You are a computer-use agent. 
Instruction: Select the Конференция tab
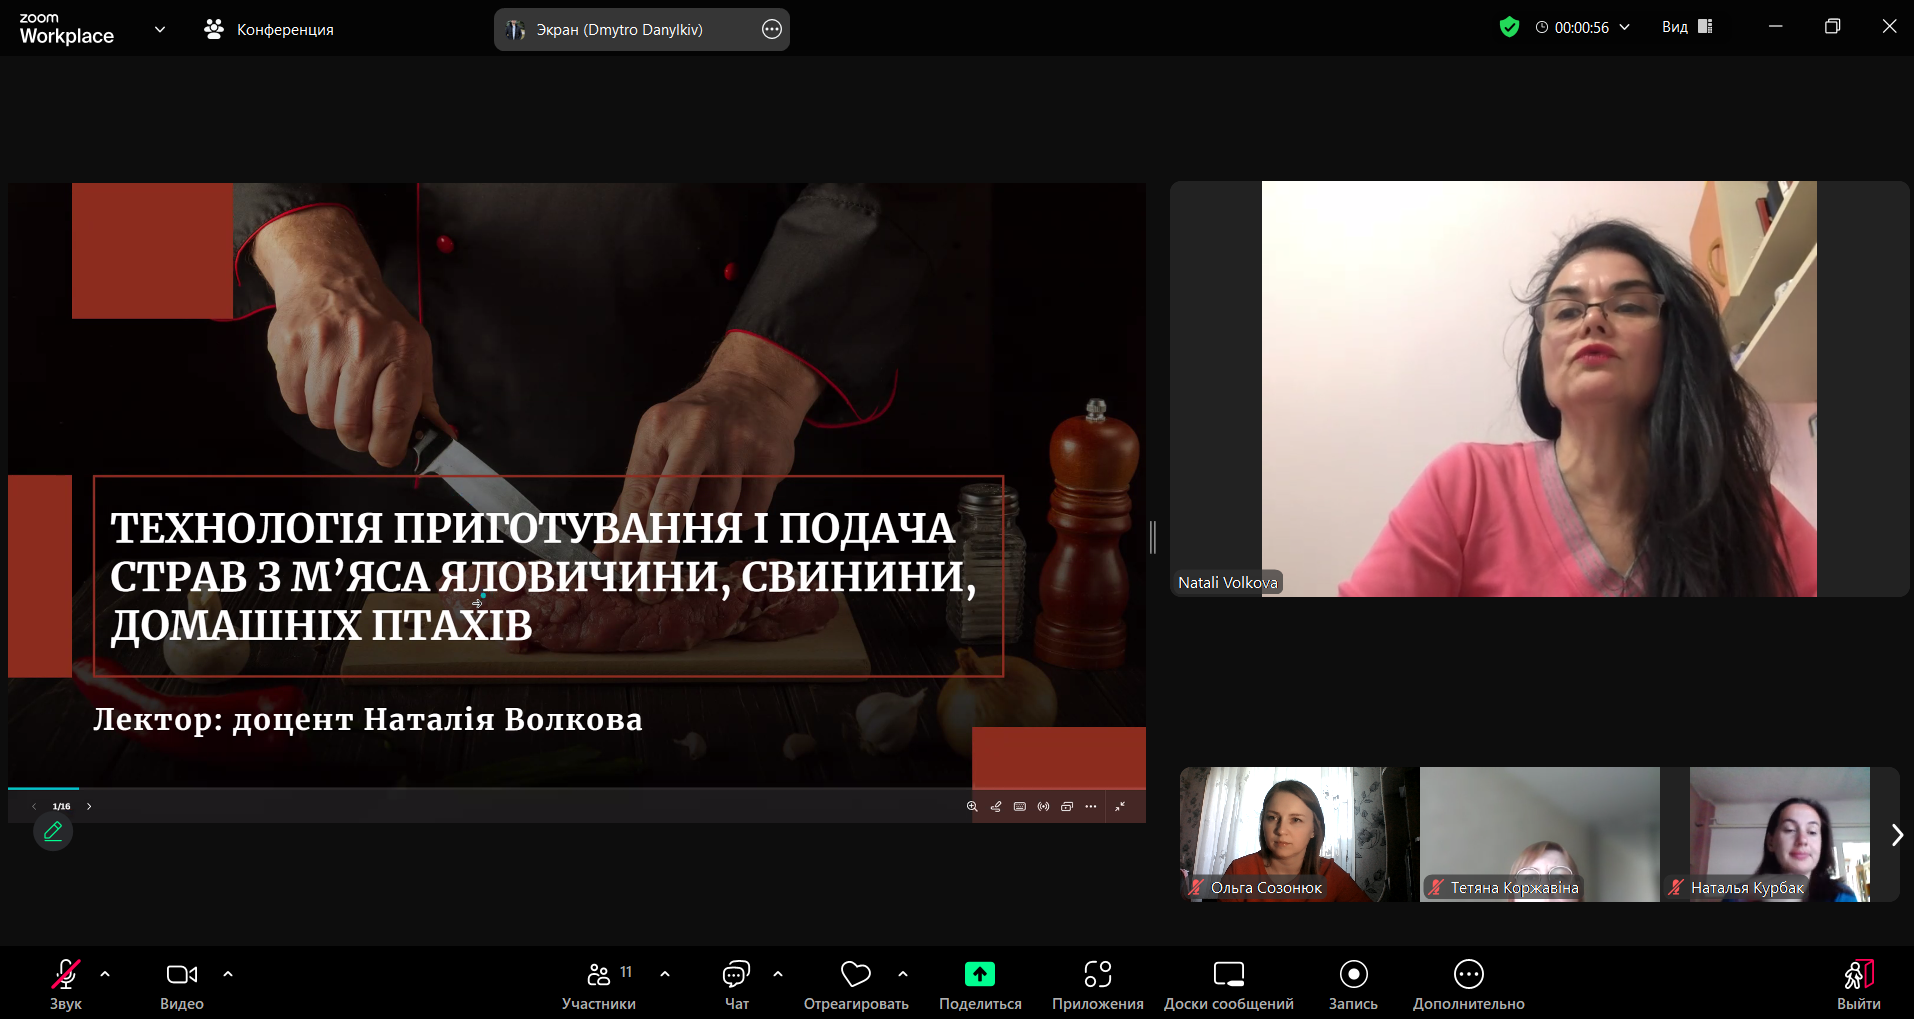(269, 30)
